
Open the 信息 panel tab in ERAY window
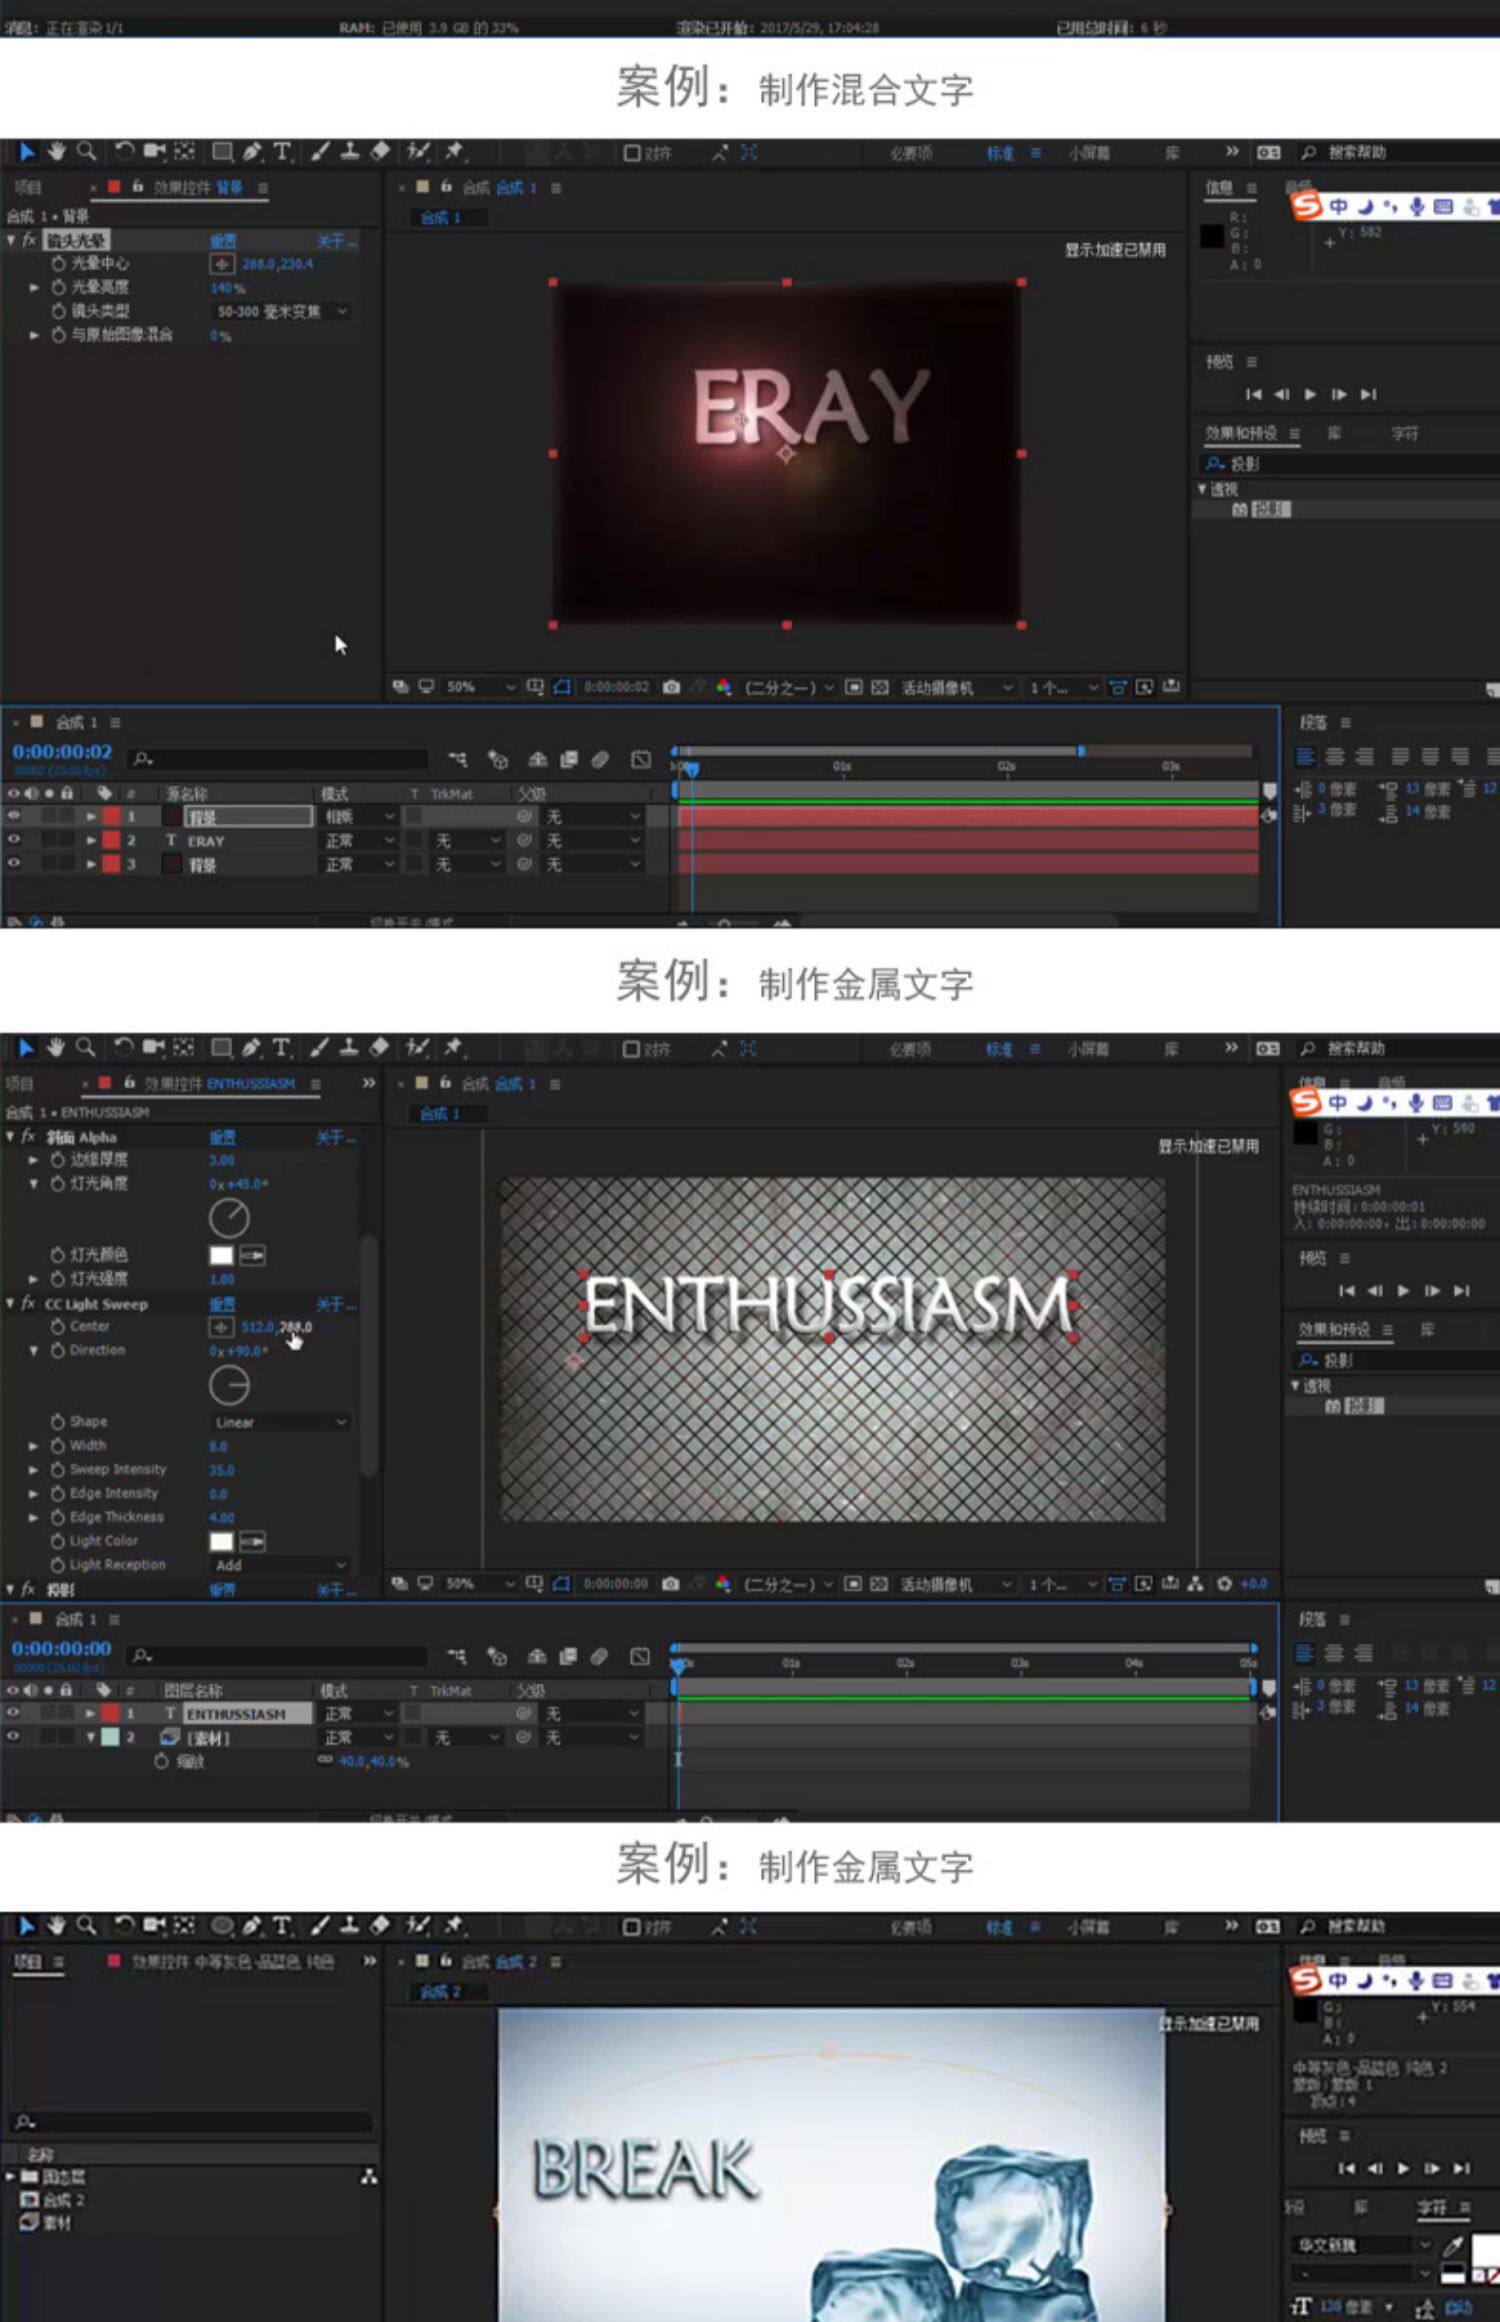[x=1219, y=187]
